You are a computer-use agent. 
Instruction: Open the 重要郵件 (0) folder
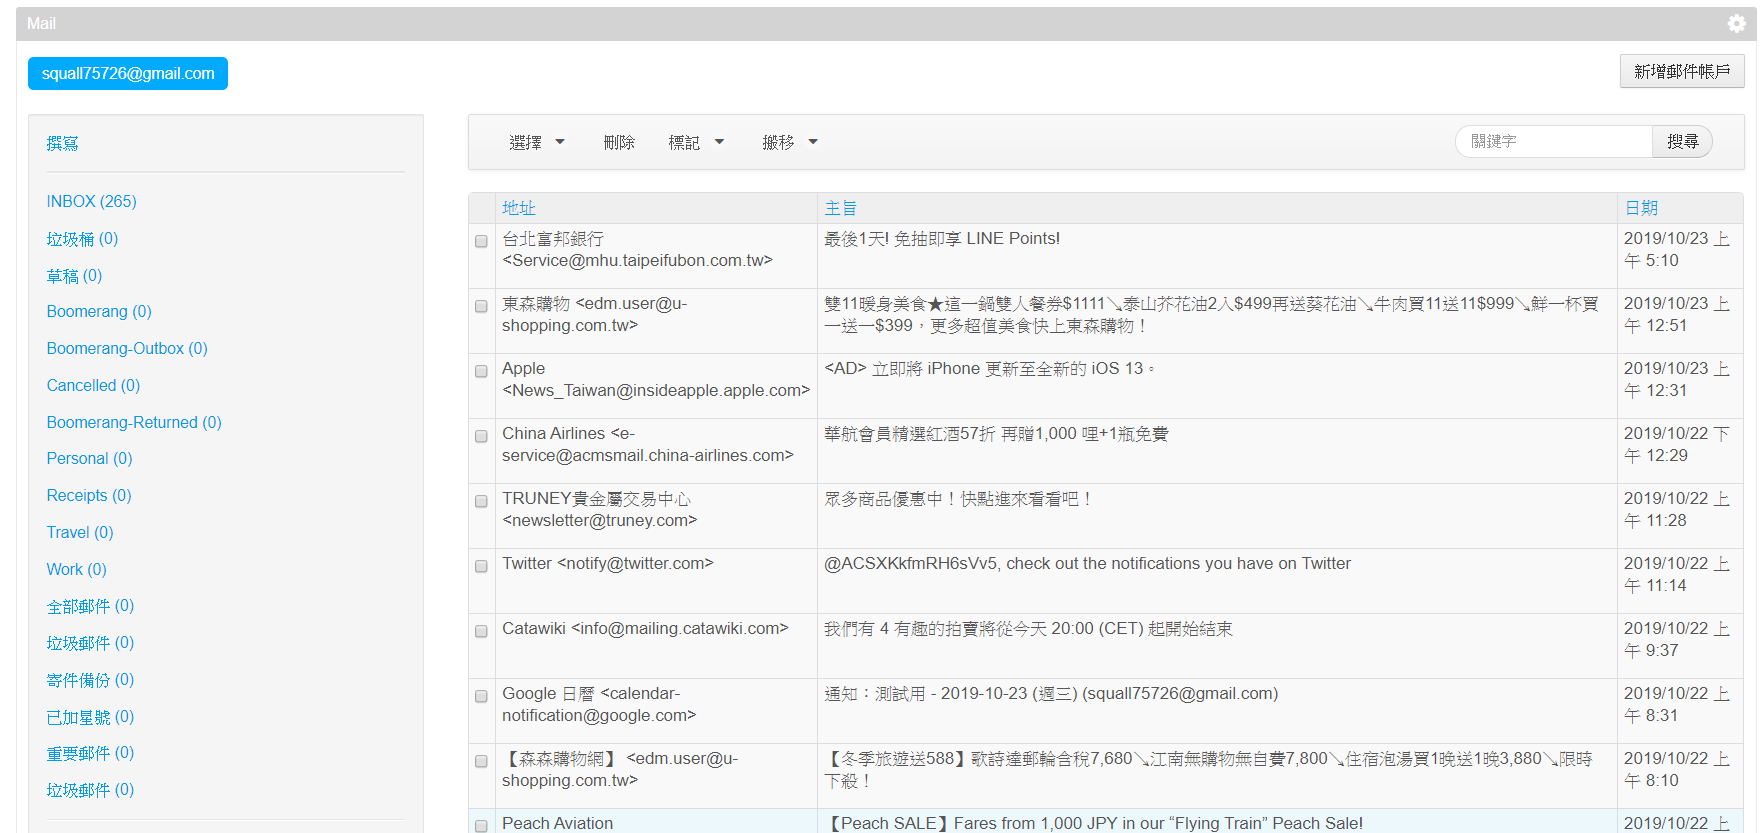[90, 753]
